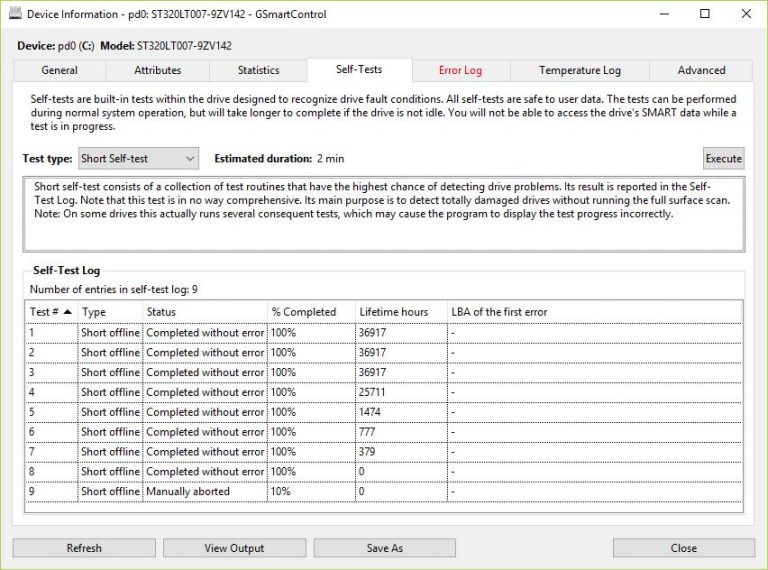Viewport: 768px width, 570px height.
Task: Open the Temperature Log tab
Action: coord(579,70)
